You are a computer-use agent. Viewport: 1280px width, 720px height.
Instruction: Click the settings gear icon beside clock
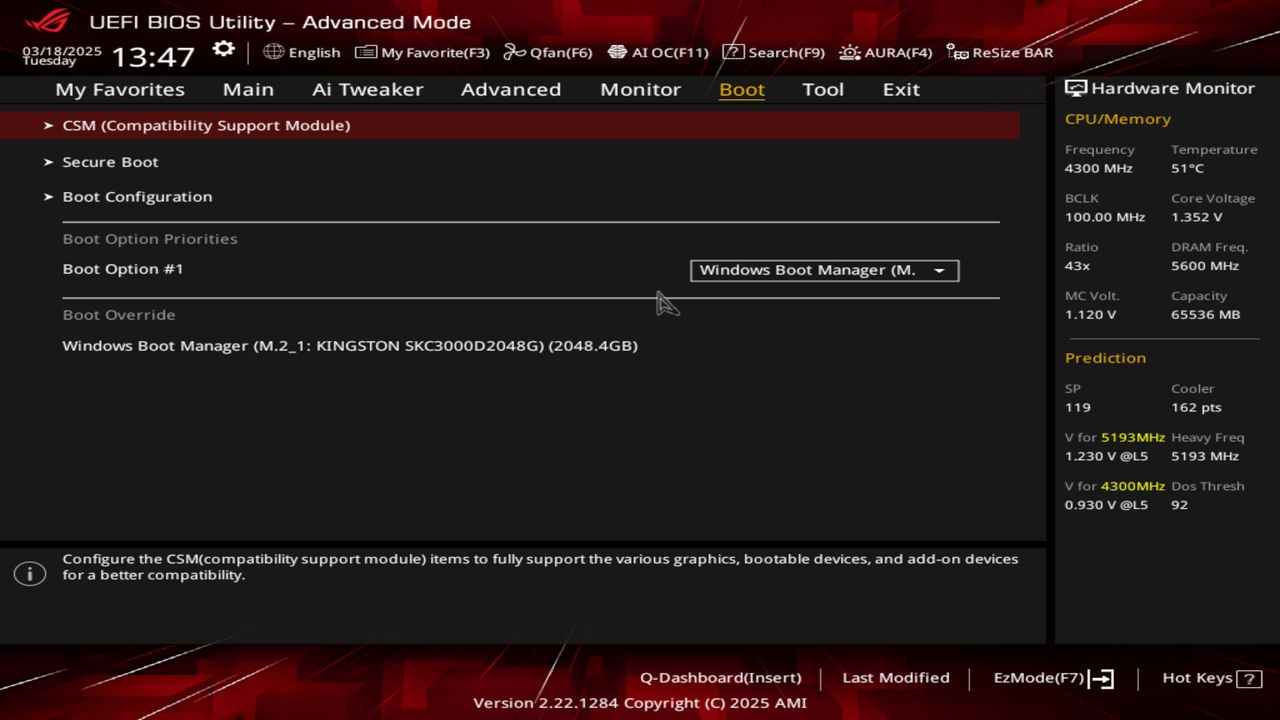223,50
